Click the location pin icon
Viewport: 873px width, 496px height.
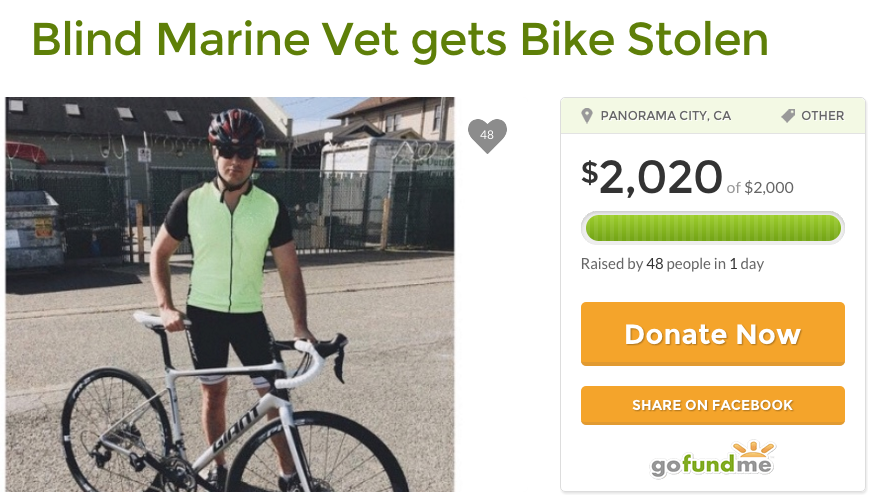pyautogui.click(x=586, y=116)
